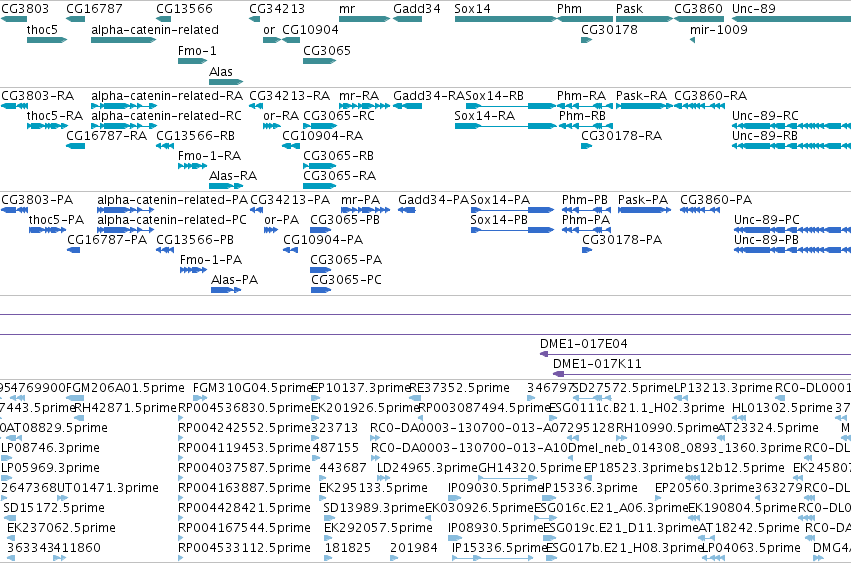Open the CG30178-RA transcript label
The width and height of the screenshot is (851, 563).
(621, 136)
